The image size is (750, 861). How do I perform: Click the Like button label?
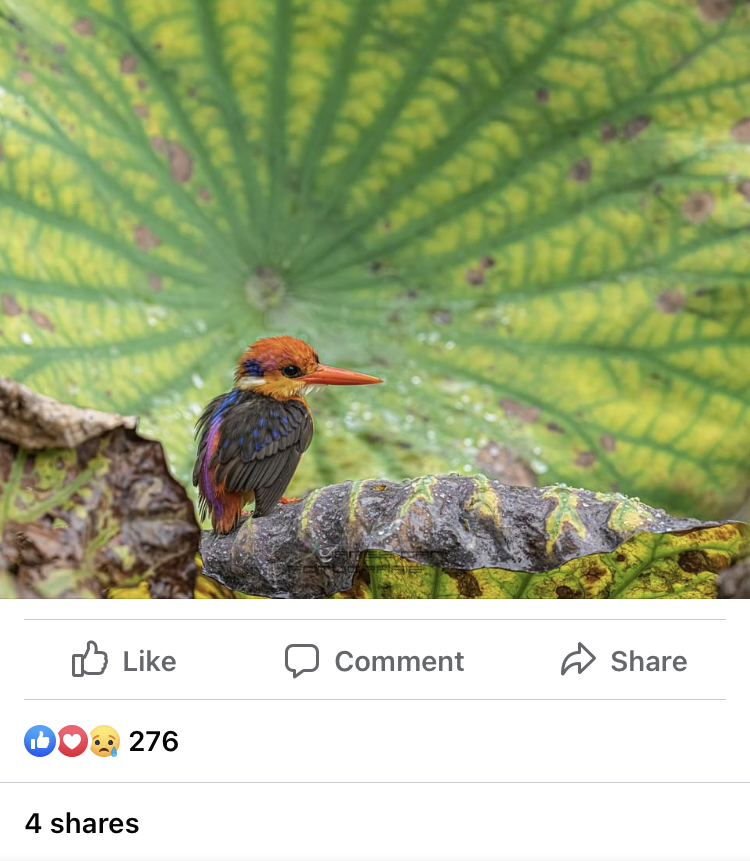(x=149, y=661)
